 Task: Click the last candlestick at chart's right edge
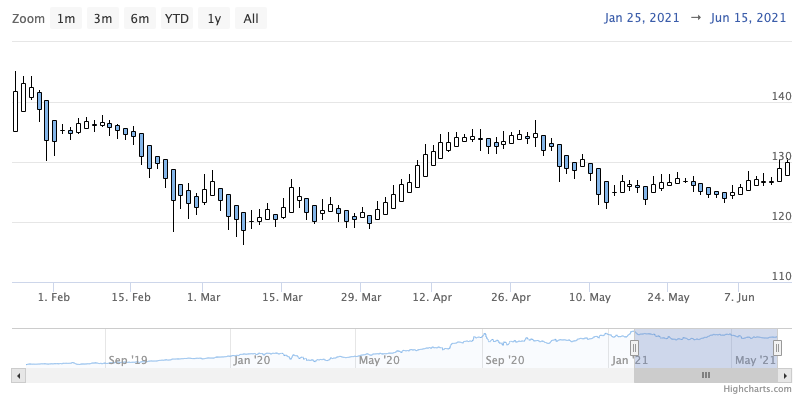[x=787, y=168]
